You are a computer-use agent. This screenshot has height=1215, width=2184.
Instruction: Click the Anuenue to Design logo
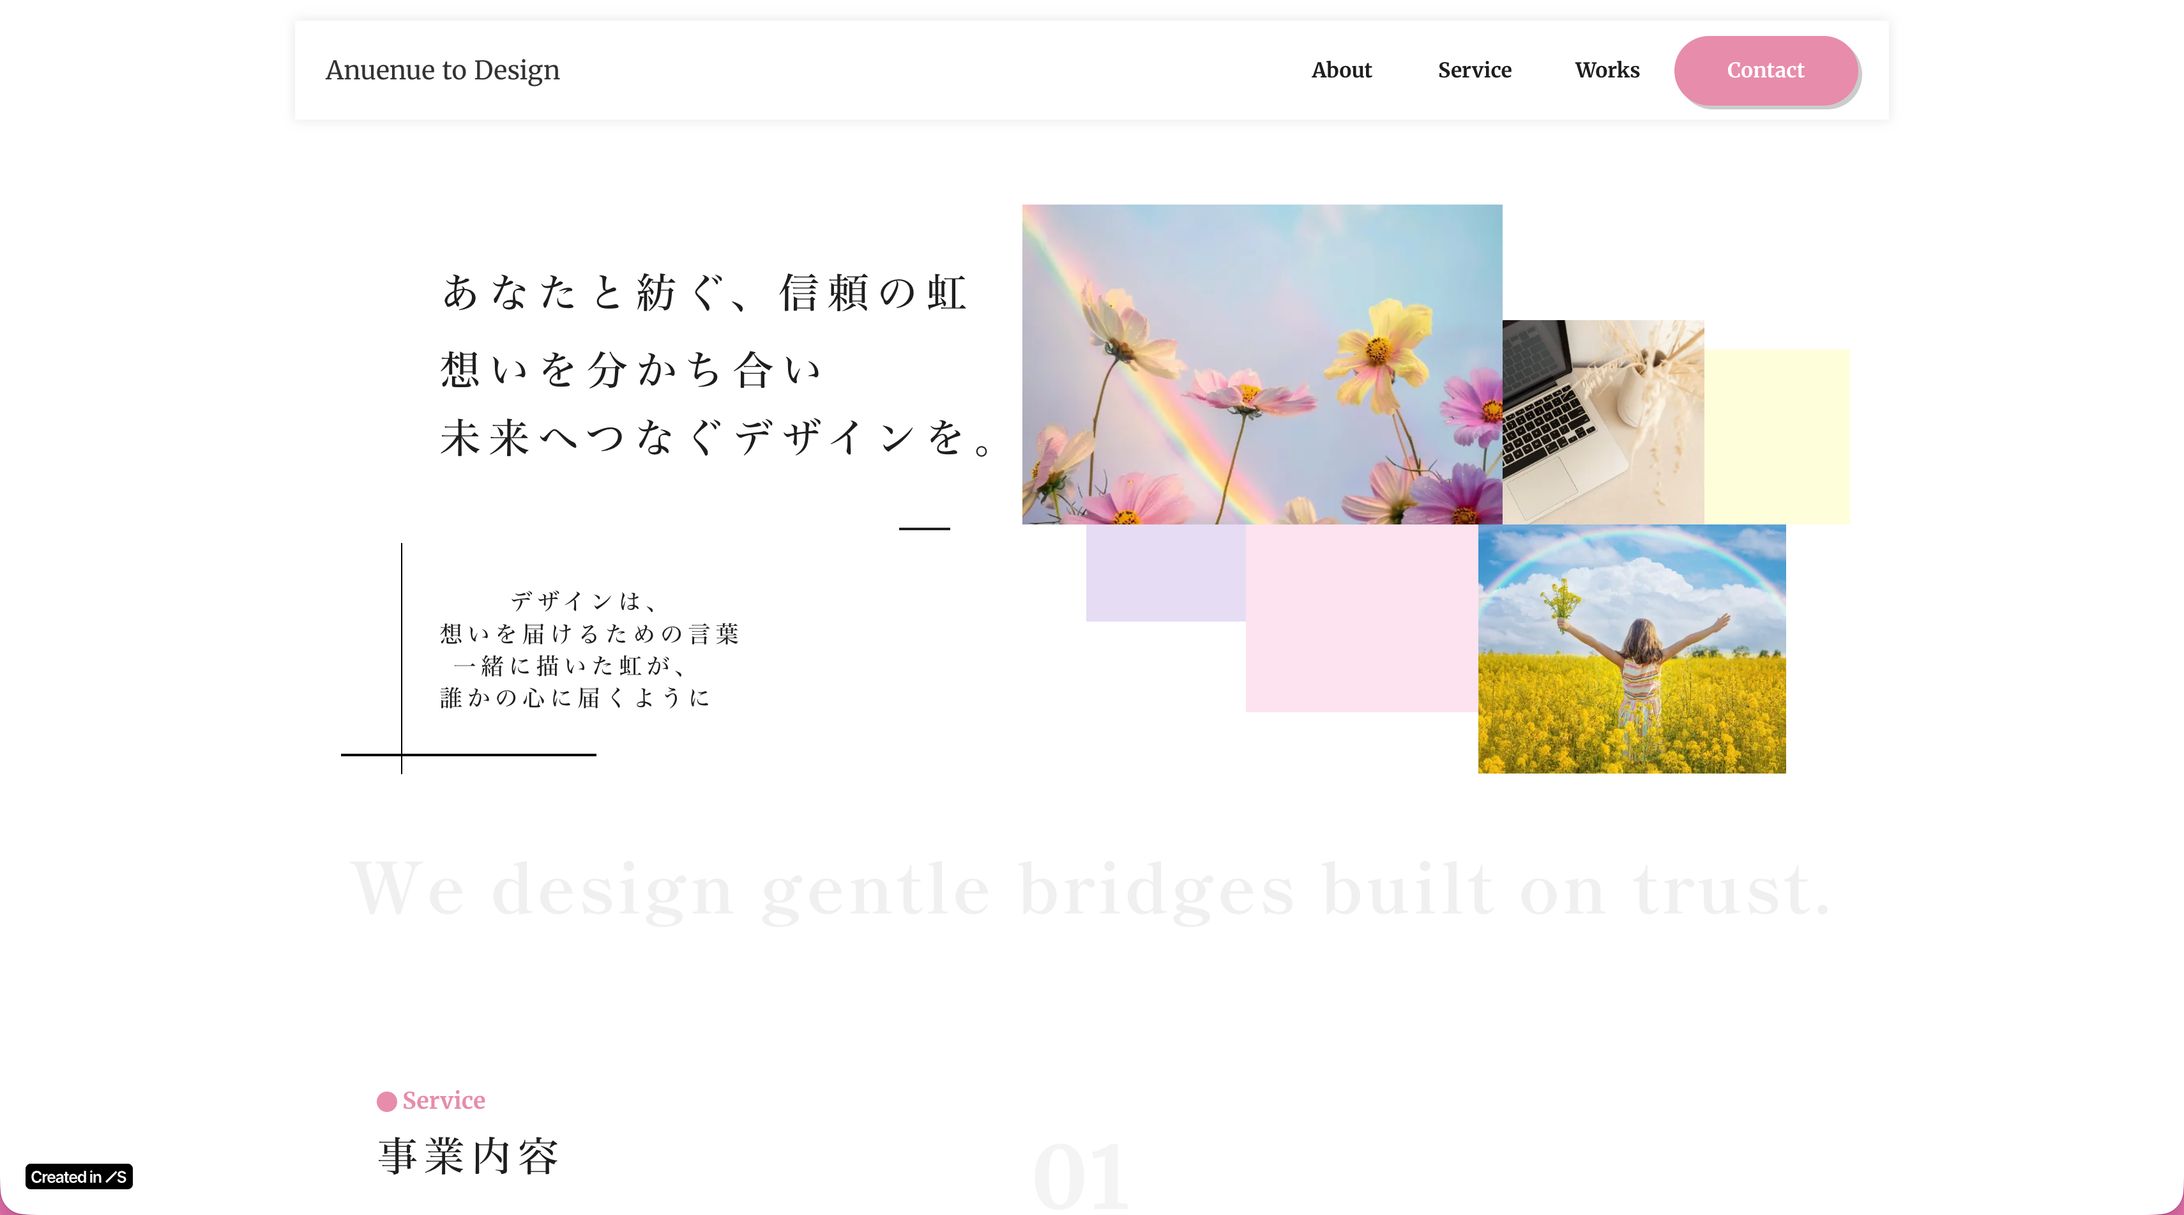click(x=442, y=70)
